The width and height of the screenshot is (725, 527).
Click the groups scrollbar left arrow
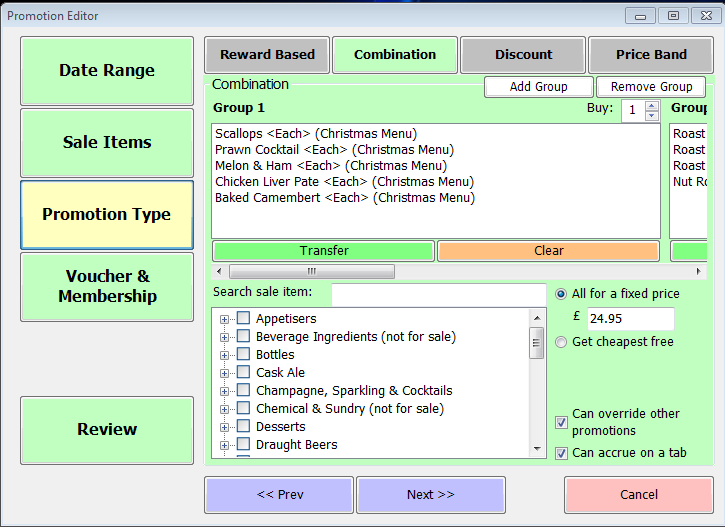219,271
